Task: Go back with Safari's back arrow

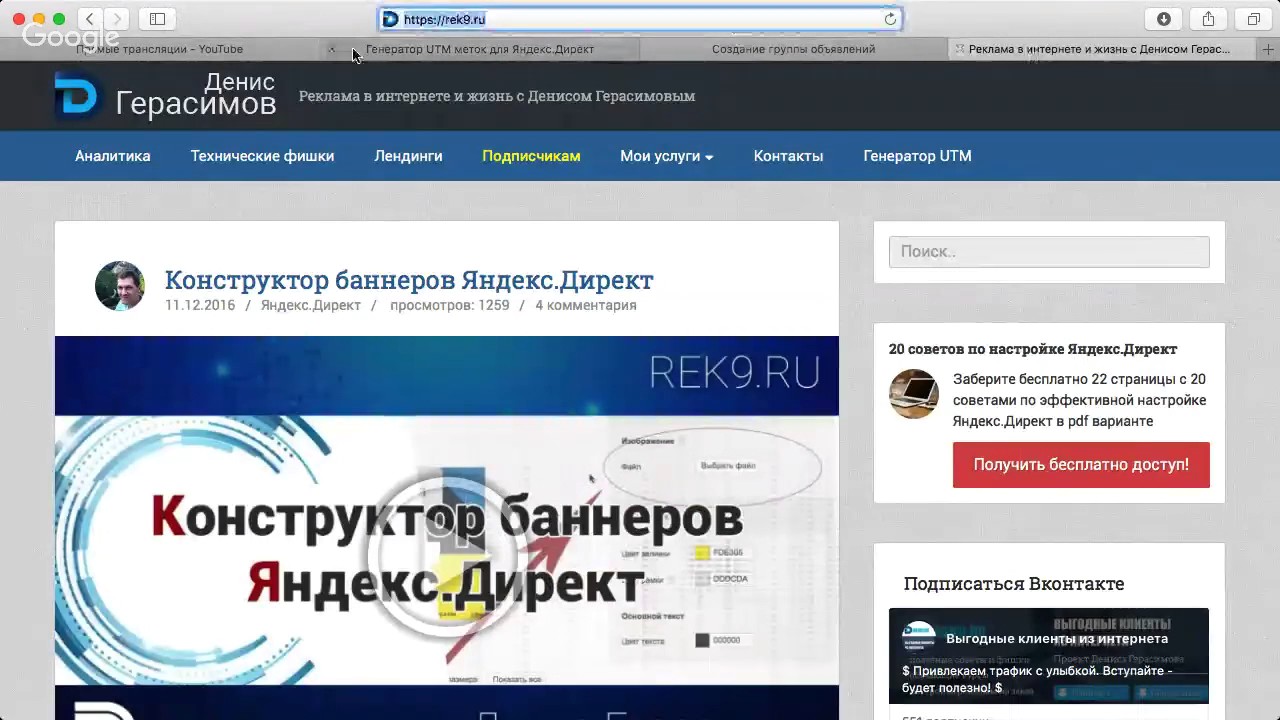Action: point(90,19)
